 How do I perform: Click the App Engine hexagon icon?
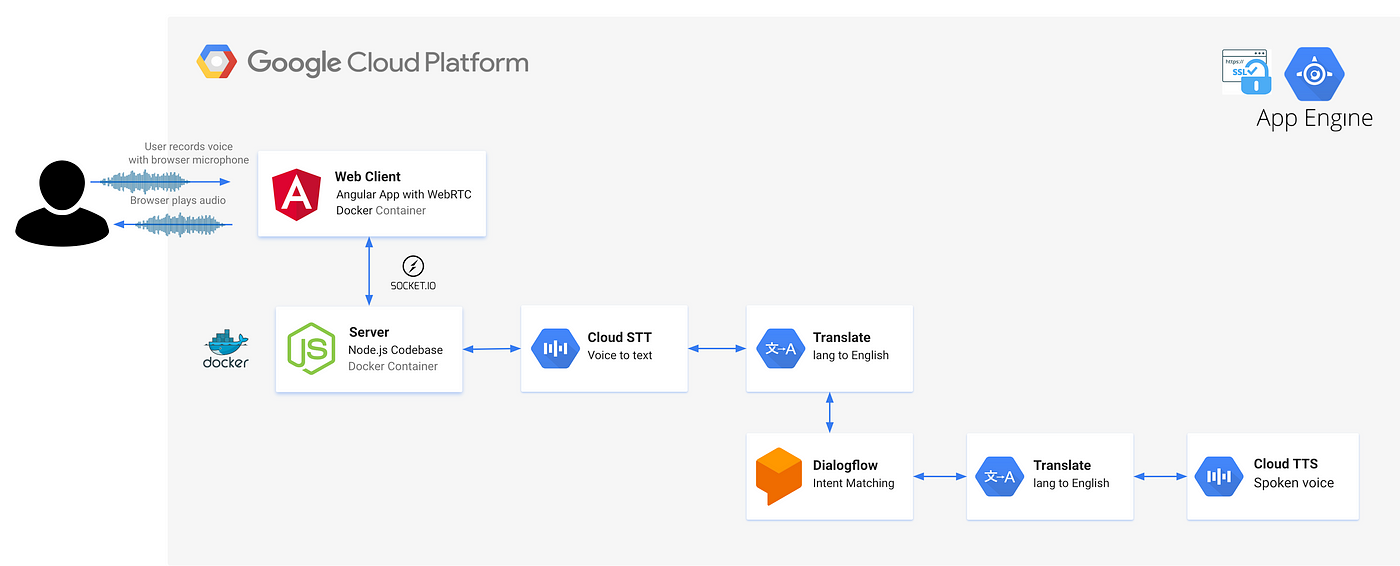[x=1315, y=74]
